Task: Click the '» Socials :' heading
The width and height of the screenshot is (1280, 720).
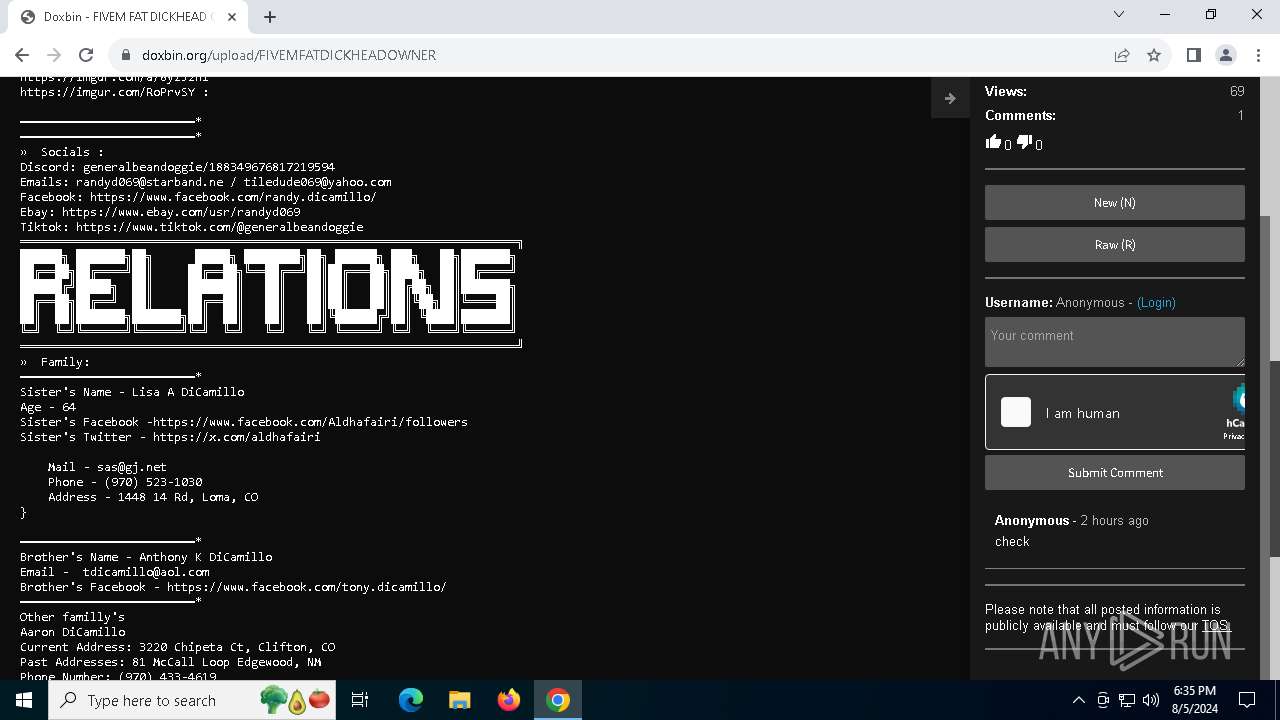Action: point(62,152)
